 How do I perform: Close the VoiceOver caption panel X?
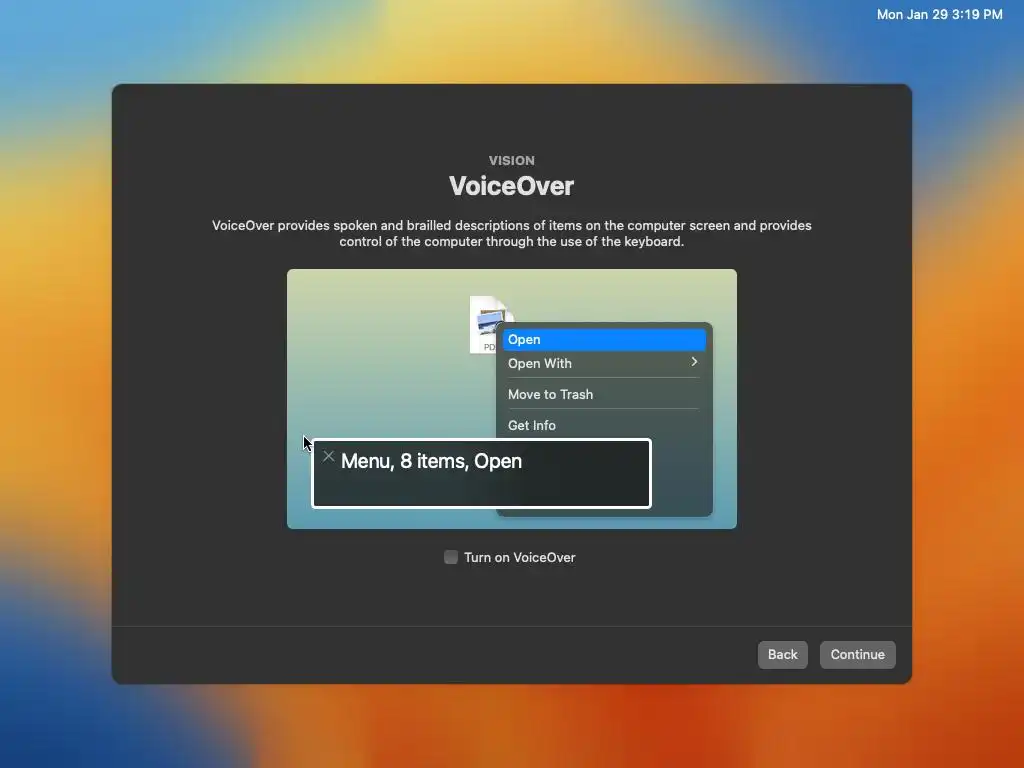click(x=328, y=456)
